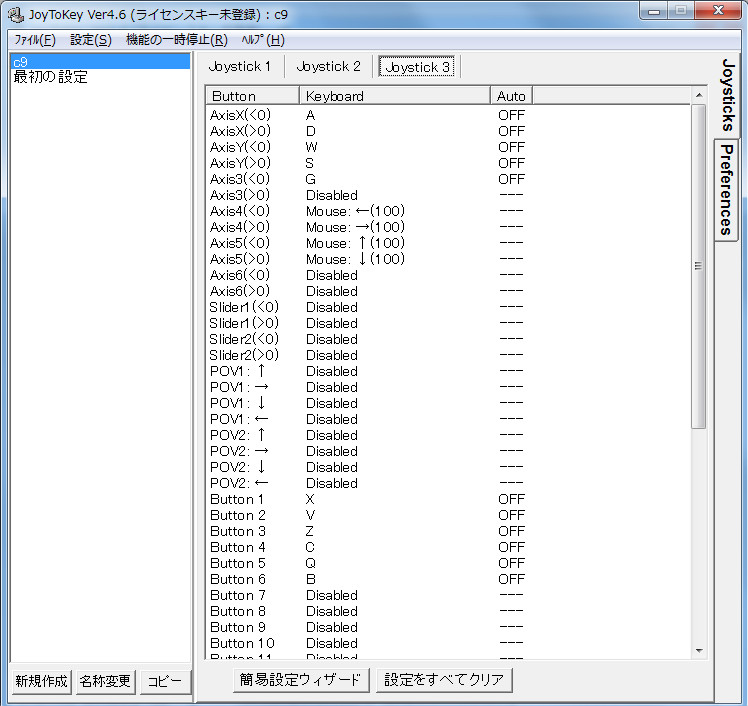Click the コピー button

coord(165,681)
